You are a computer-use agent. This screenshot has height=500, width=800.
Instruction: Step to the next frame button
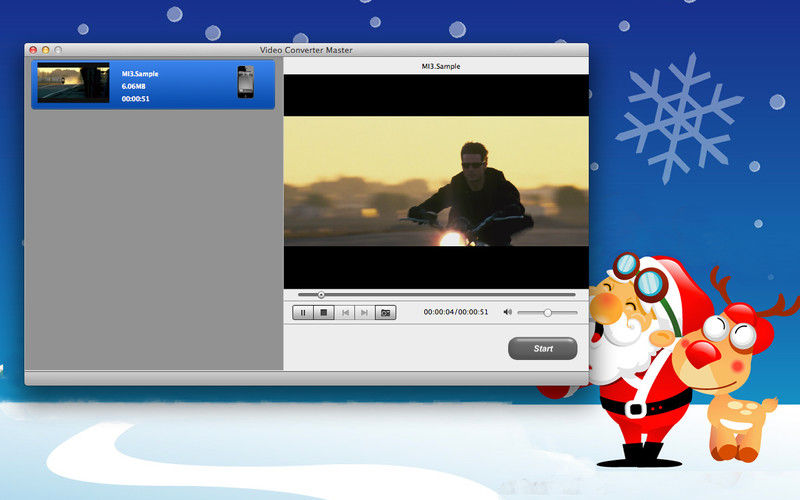365,313
